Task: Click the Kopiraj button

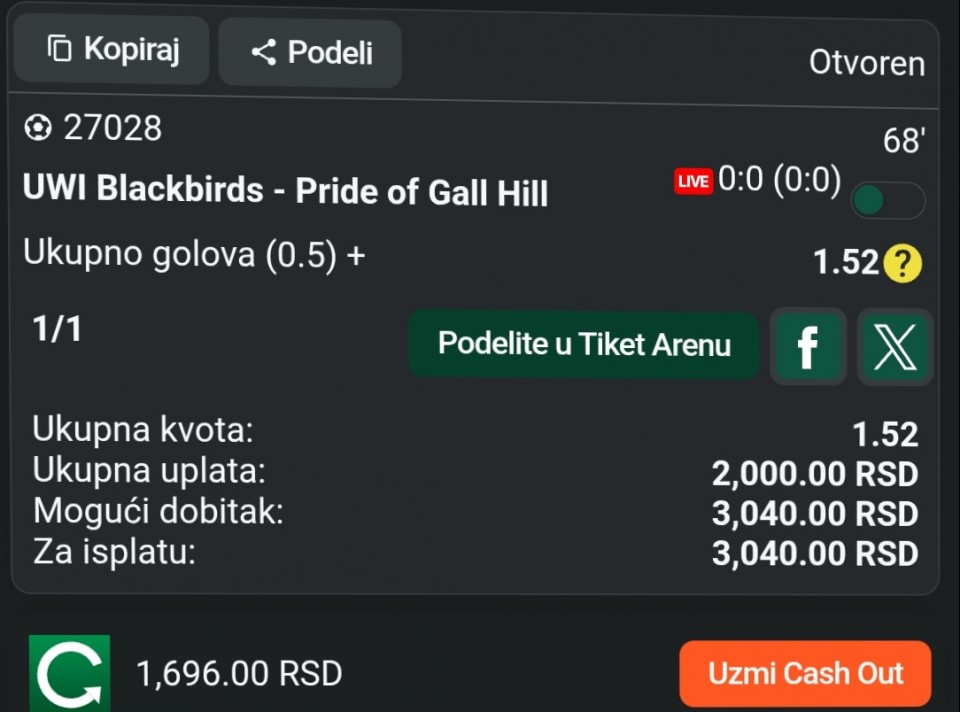Action: (x=111, y=49)
